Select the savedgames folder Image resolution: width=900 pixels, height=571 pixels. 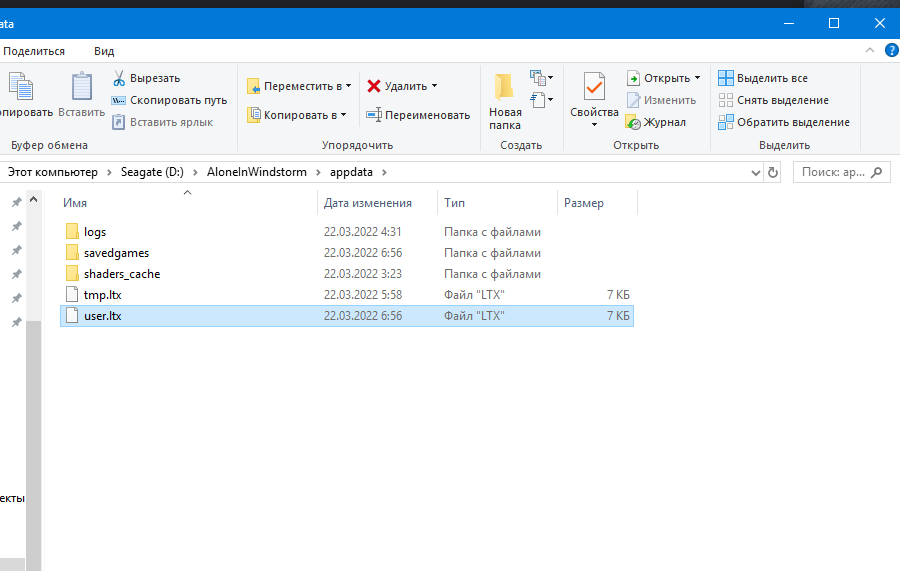point(116,253)
